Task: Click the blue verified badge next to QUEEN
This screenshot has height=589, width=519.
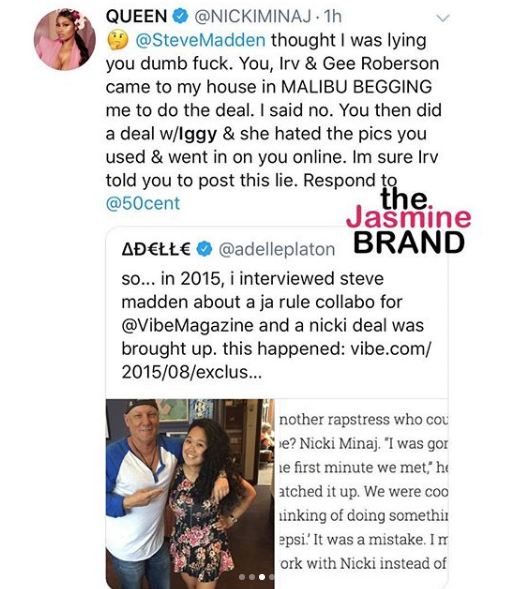Action: [x=180, y=17]
